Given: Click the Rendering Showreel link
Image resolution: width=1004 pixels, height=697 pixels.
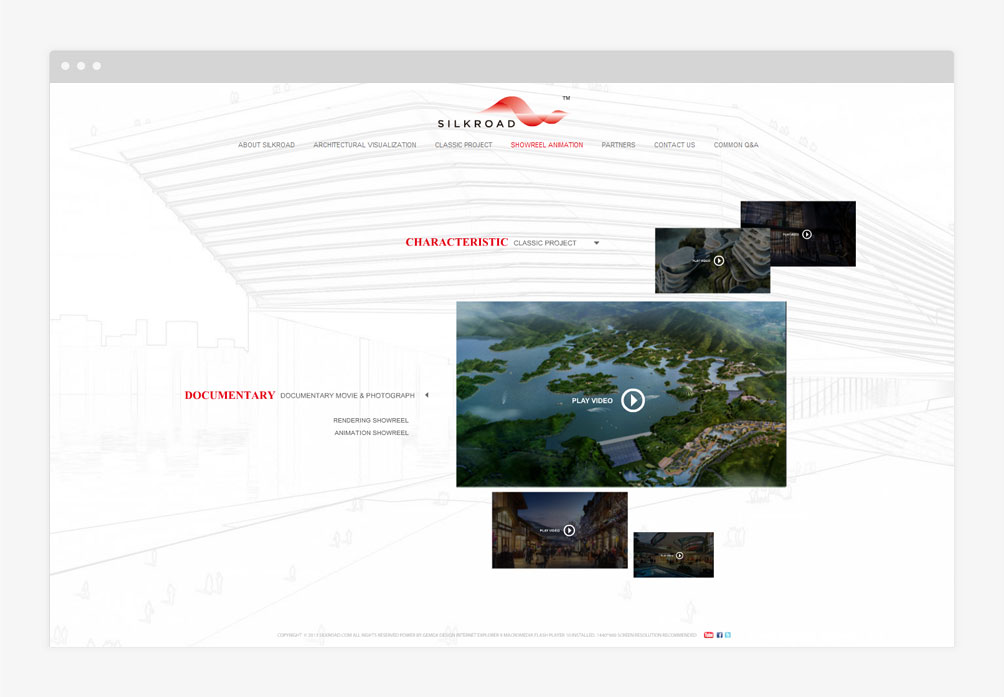Looking at the screenshot, I should point(371,421).
